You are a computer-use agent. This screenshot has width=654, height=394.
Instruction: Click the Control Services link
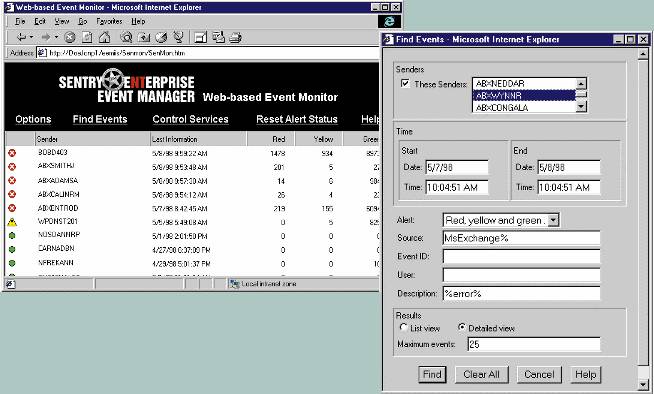point(190,119)
